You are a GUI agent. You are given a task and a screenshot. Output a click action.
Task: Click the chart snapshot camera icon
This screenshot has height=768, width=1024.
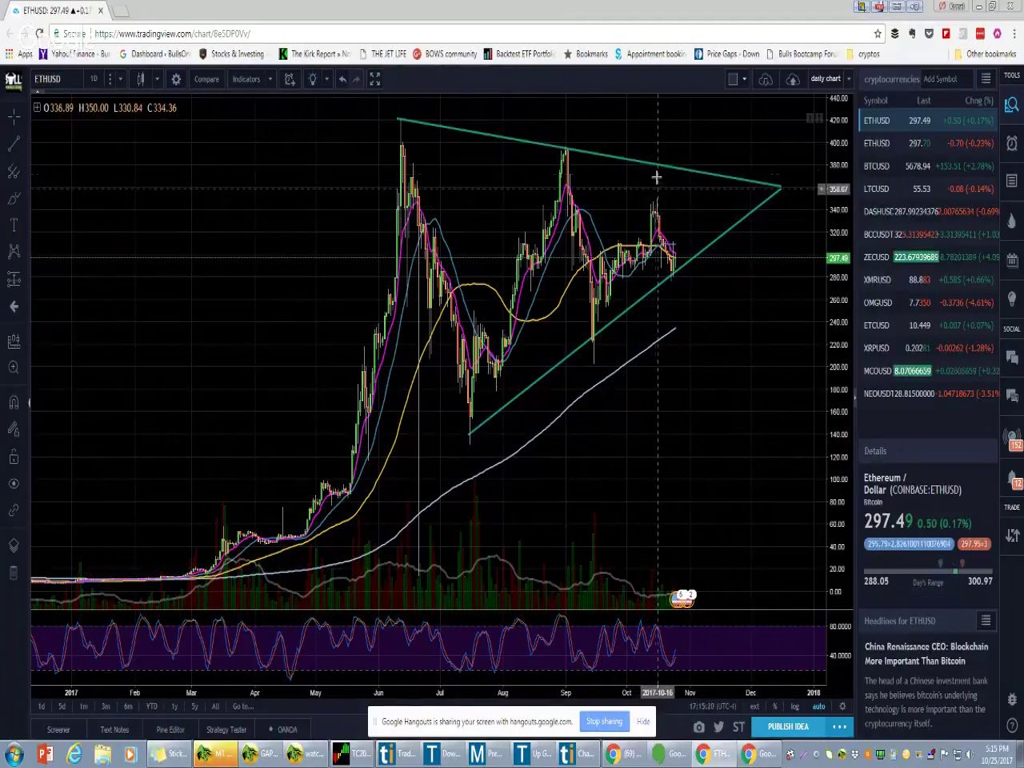click(699, 727)
